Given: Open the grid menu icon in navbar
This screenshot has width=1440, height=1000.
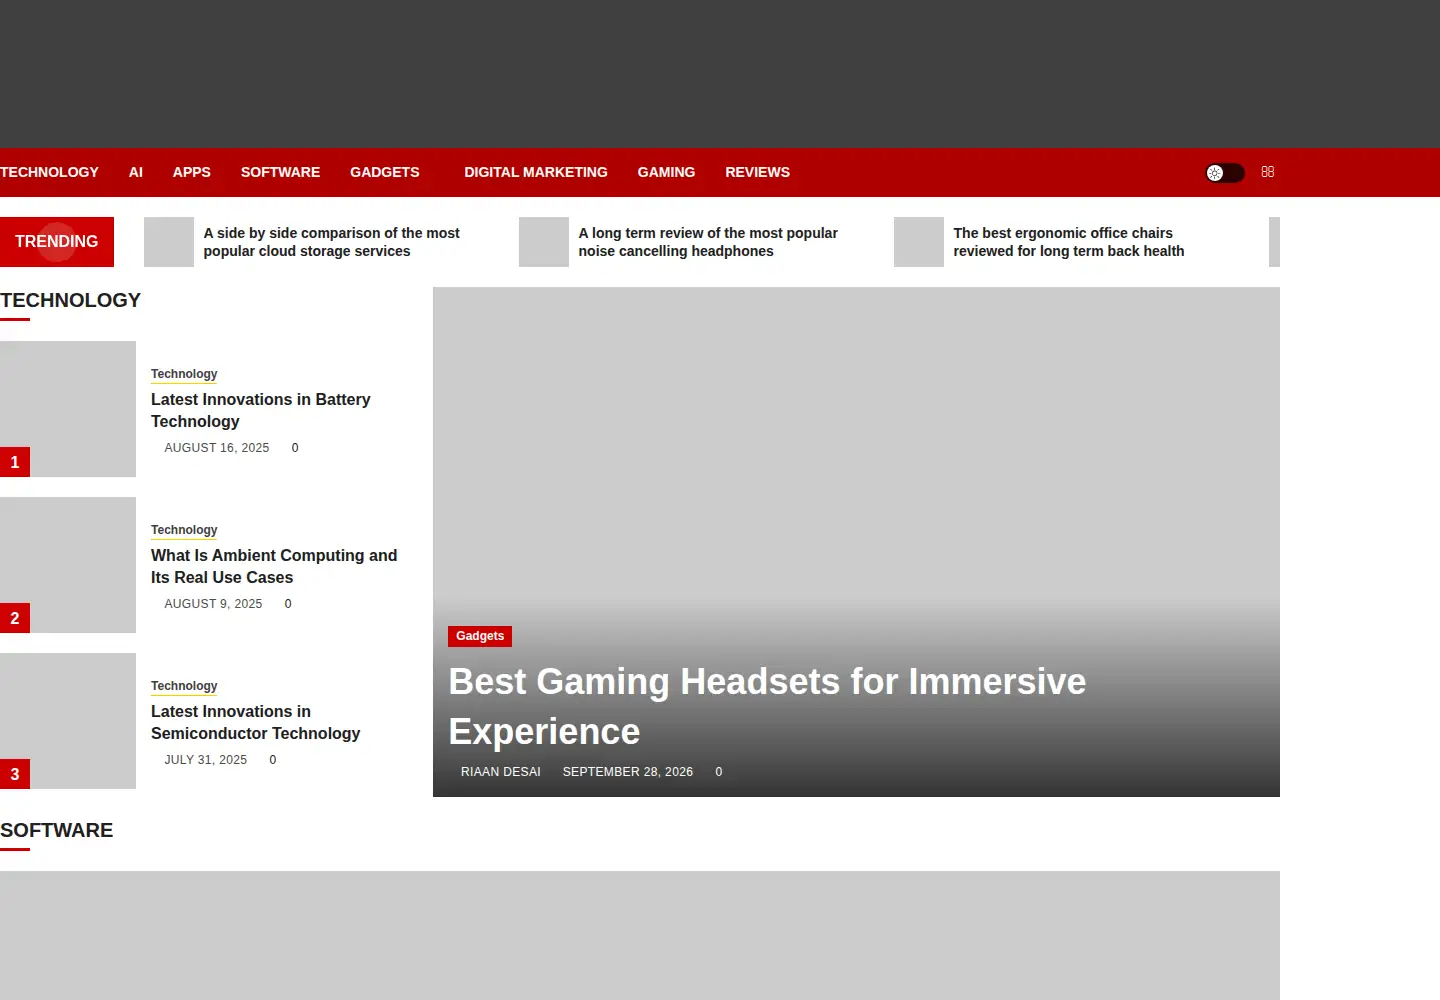Looking at the screenshot, I should coord(1268,172).
